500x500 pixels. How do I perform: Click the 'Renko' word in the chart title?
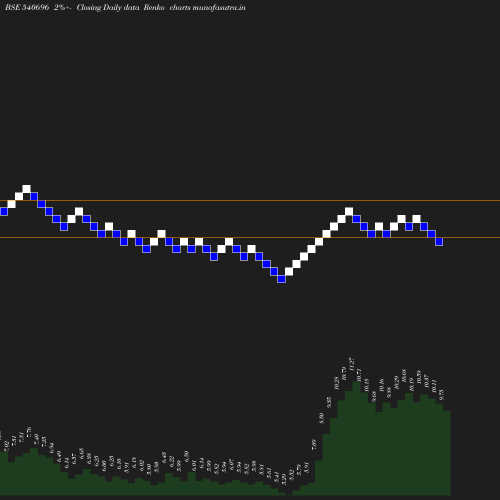tap(154, 7)
